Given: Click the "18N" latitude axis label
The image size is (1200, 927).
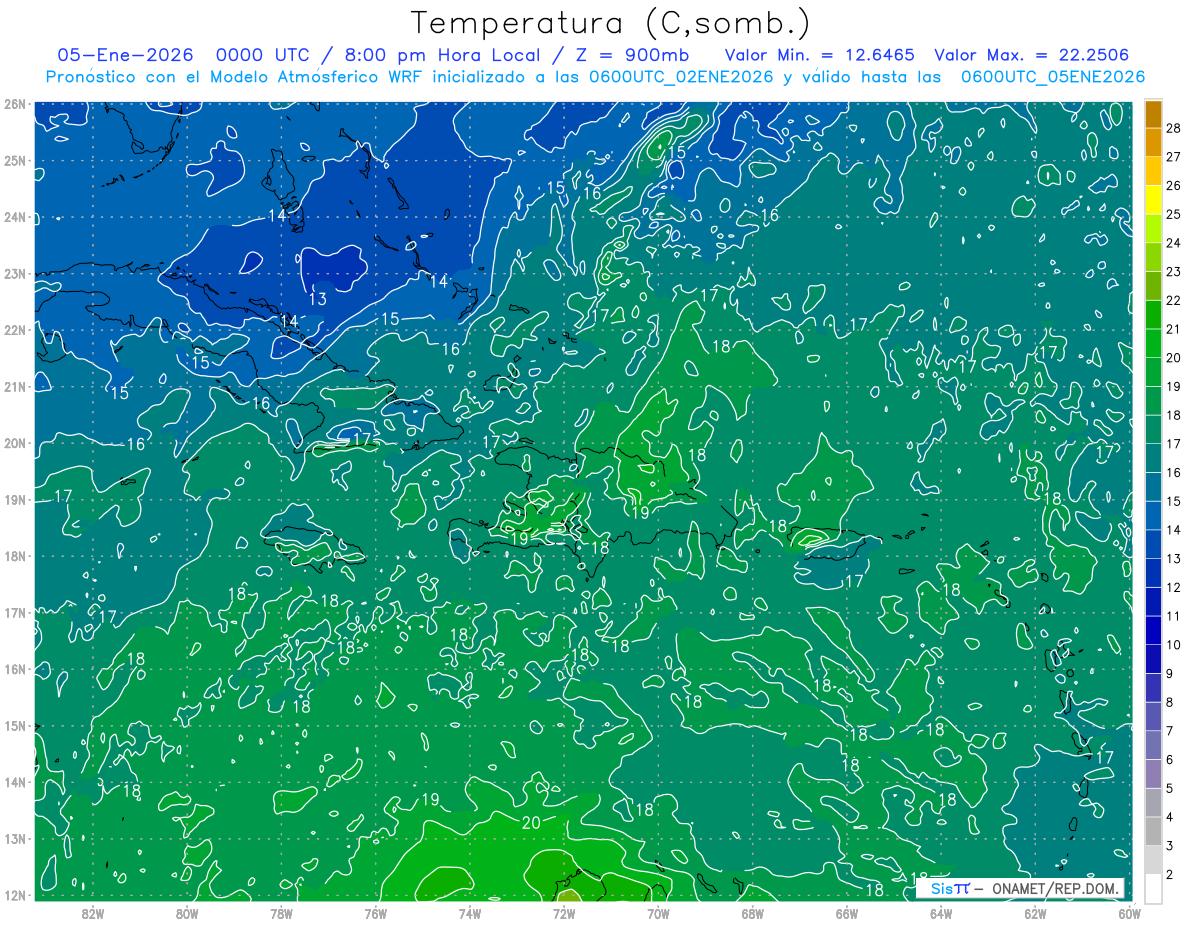Looking at the screenshot, I should click(x=14, y=556).
